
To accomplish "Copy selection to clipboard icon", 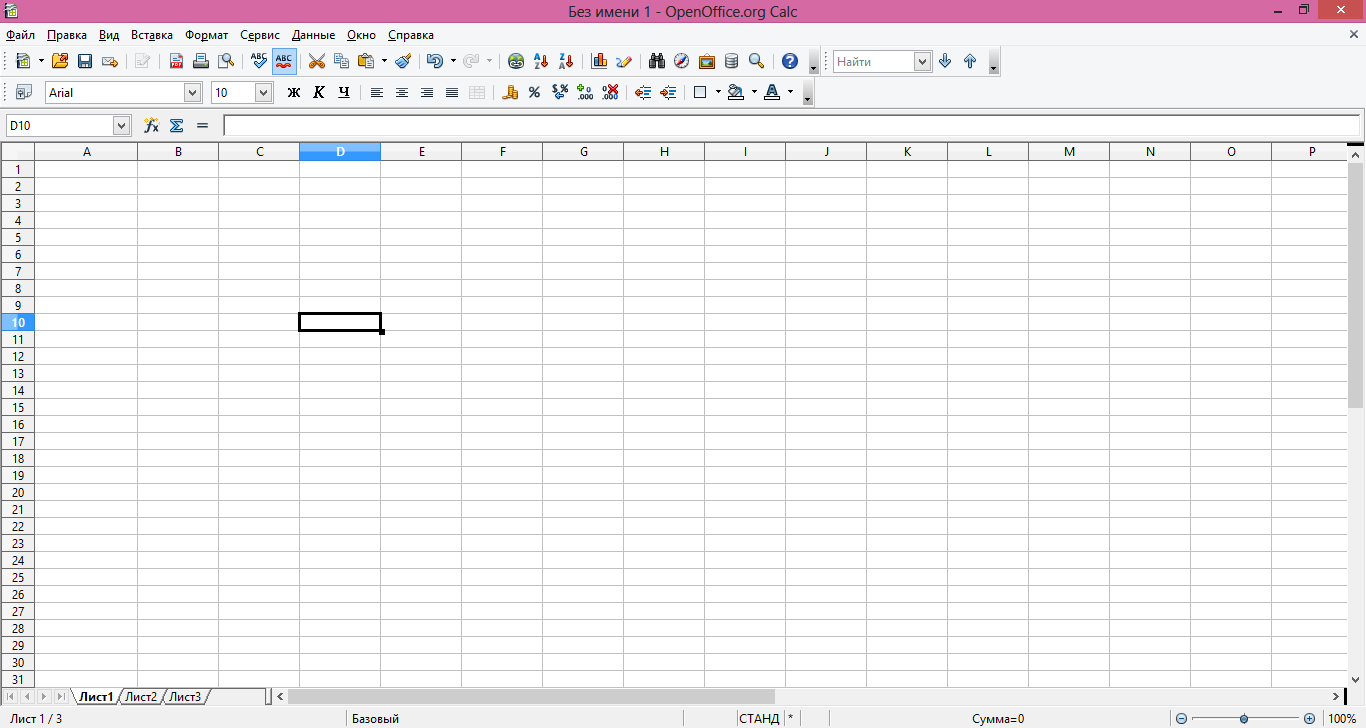I will tap(342, 61).
